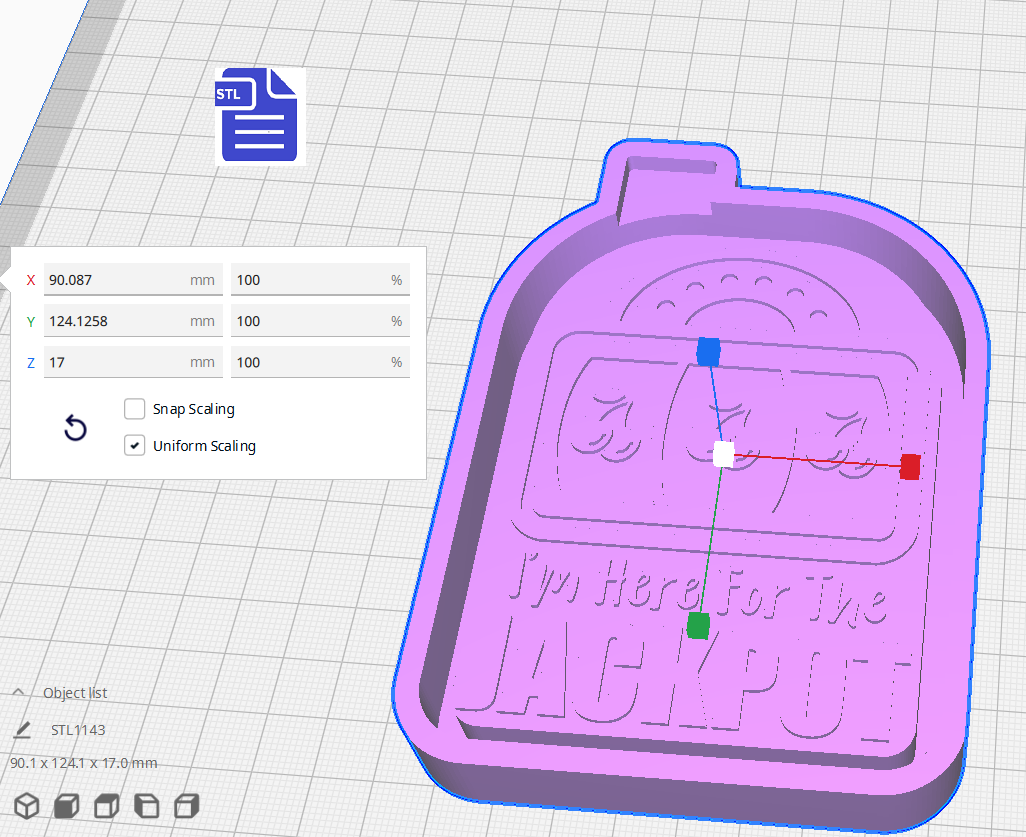Select the isometric 3D view cube icon
Viewport: 1026px width, 837px height.
coord(26,805)
